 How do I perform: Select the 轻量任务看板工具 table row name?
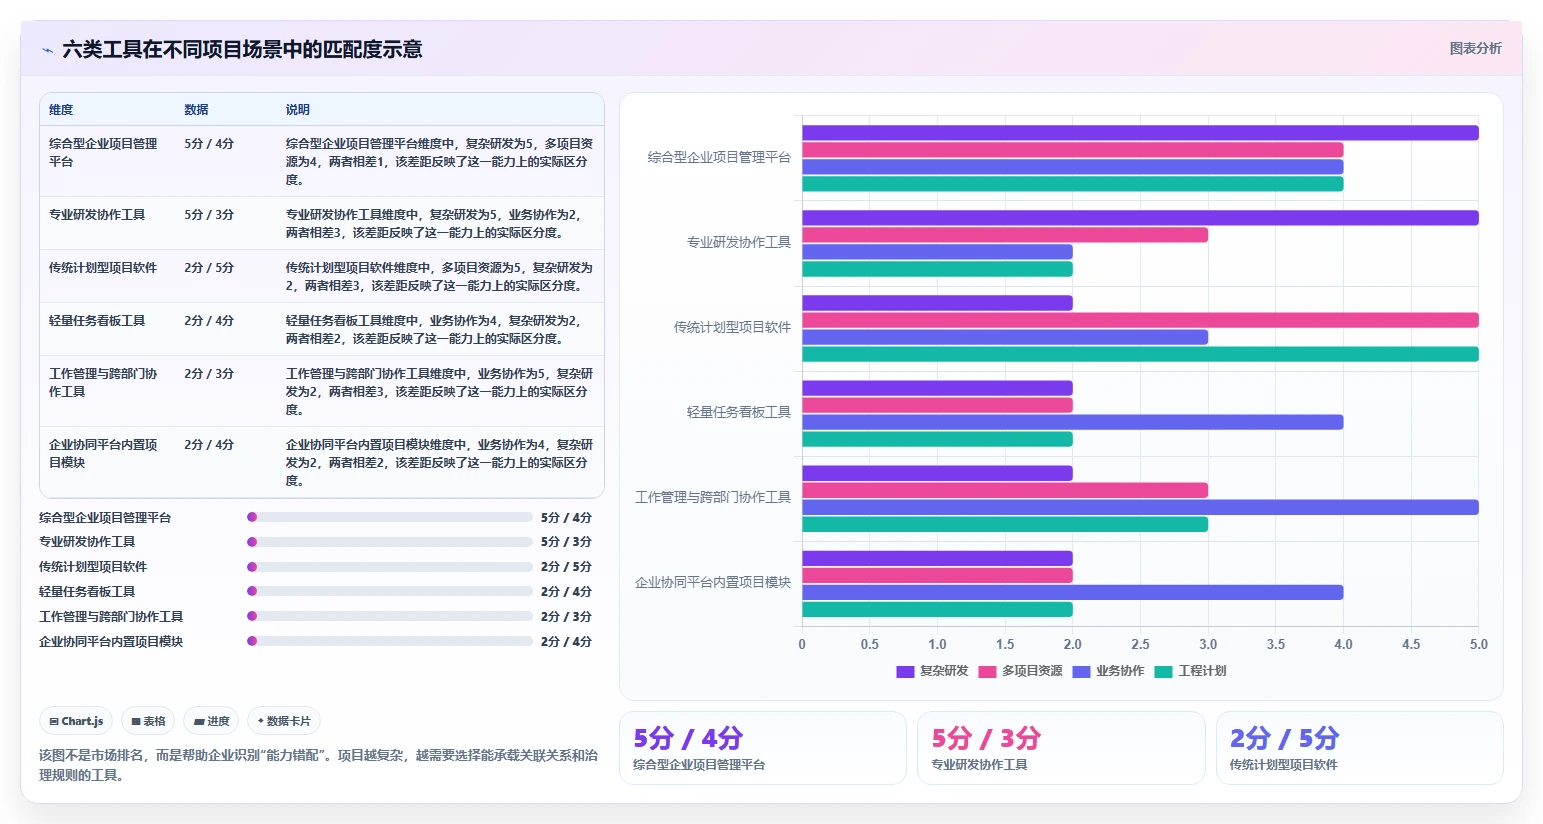(x=97, y=321)
